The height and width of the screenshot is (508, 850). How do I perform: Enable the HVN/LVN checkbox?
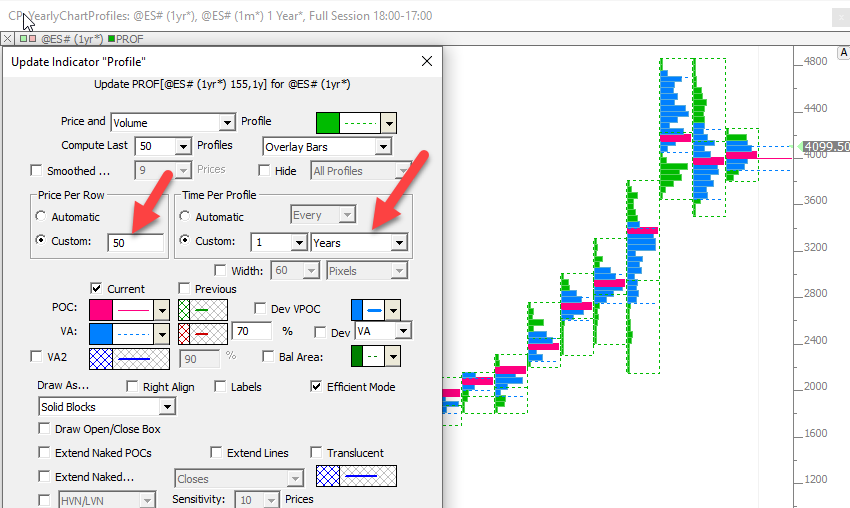pyautogui.click(x=44, y=500)
